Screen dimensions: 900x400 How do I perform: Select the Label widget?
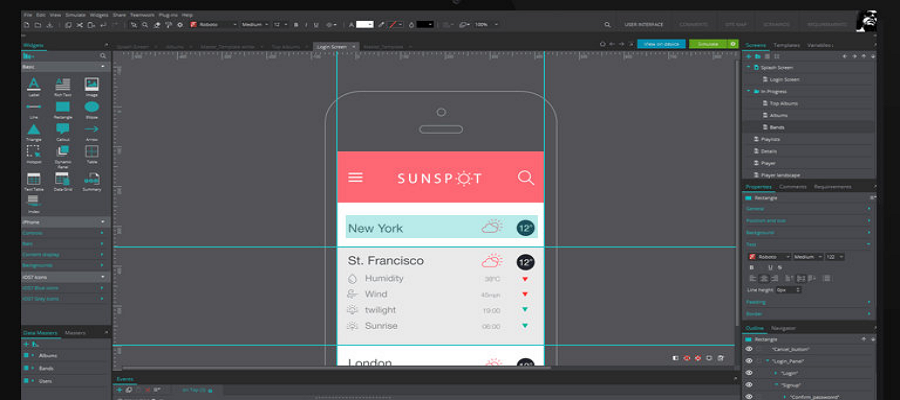click(x=34, y=87)
